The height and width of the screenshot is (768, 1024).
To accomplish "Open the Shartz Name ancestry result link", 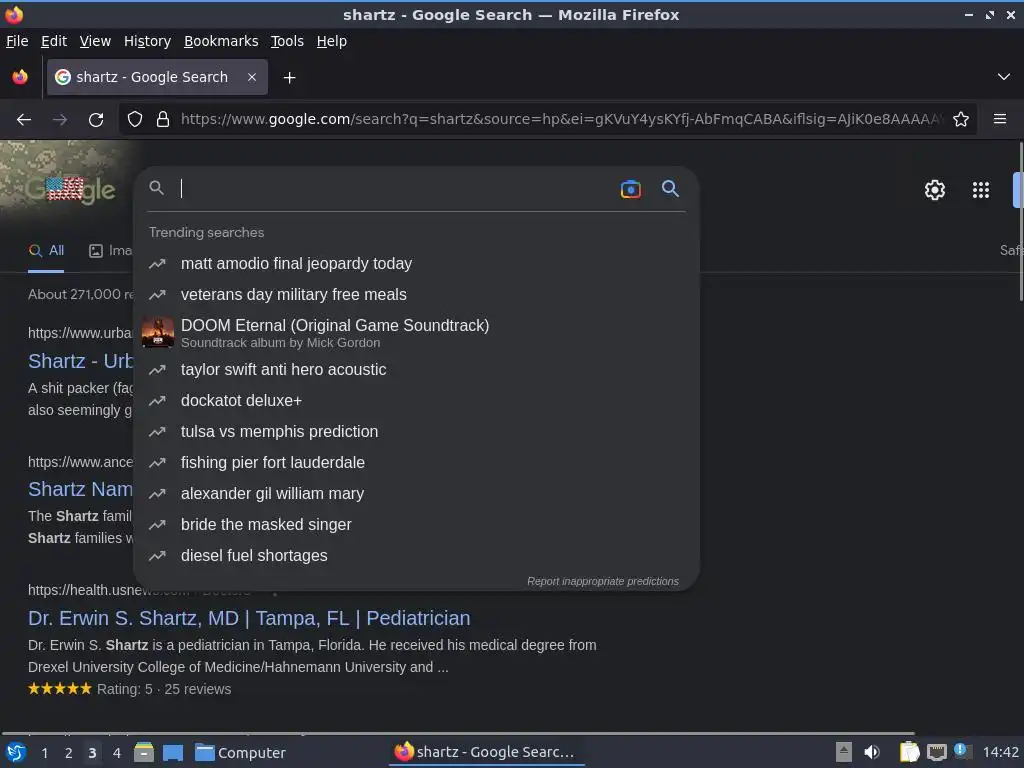I will point(80,489).
